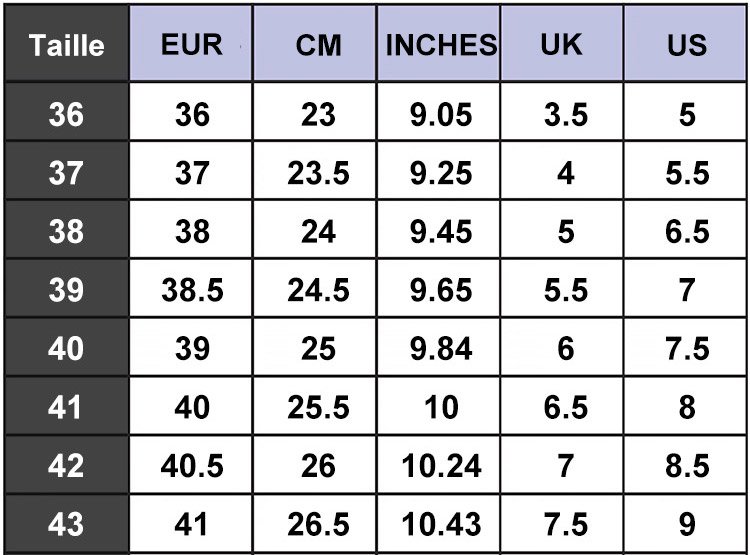Select the 9.05 inches cell
Image resolution: width=750 pixels, height=555 pixels.
click(441, 114)
